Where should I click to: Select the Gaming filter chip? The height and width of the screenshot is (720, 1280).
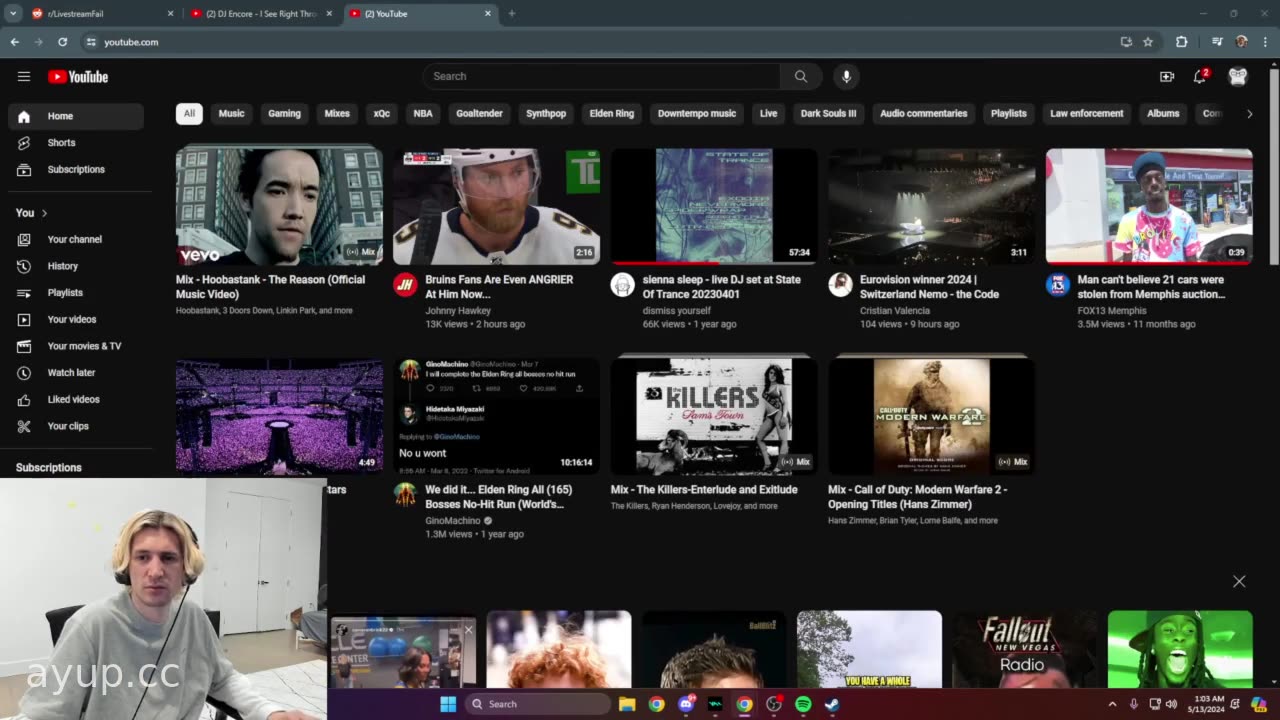(284, 114)
